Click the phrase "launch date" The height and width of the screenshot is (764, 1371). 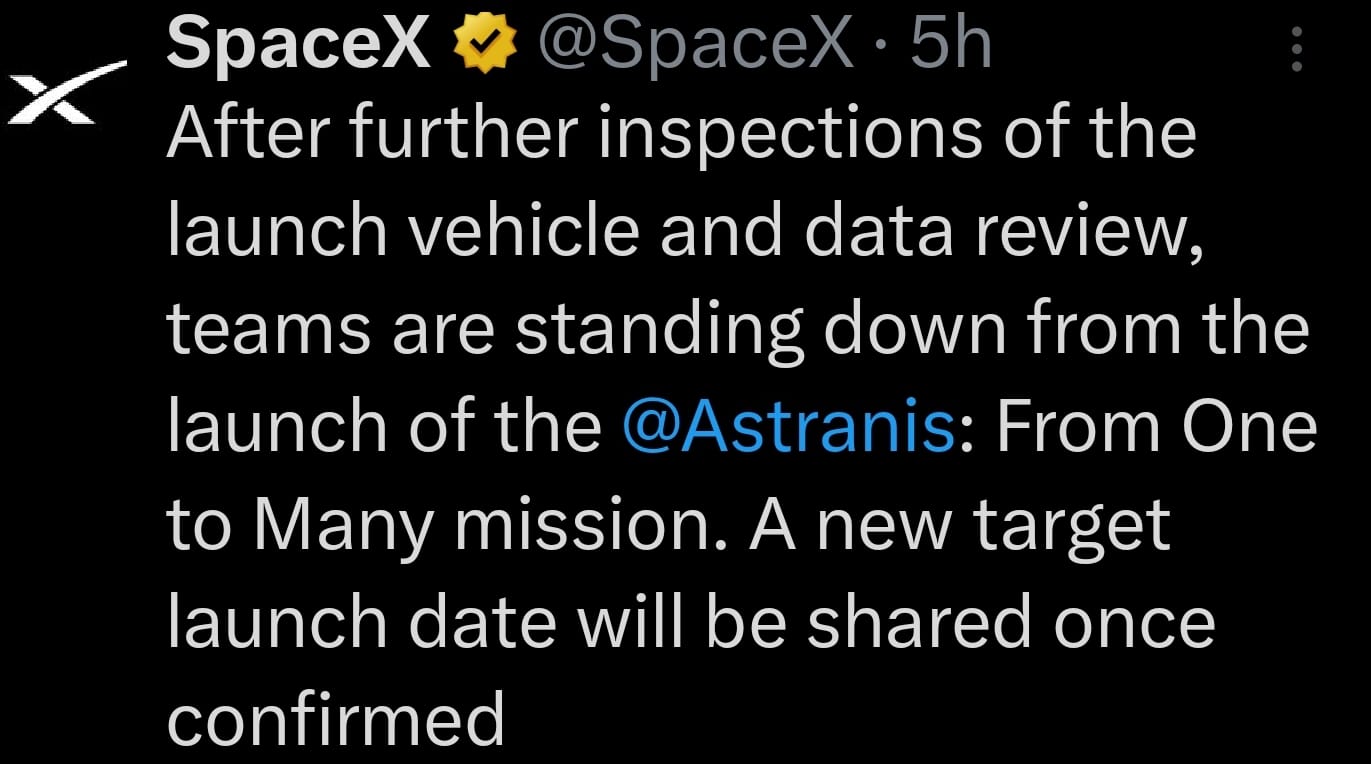coord(361,623)
